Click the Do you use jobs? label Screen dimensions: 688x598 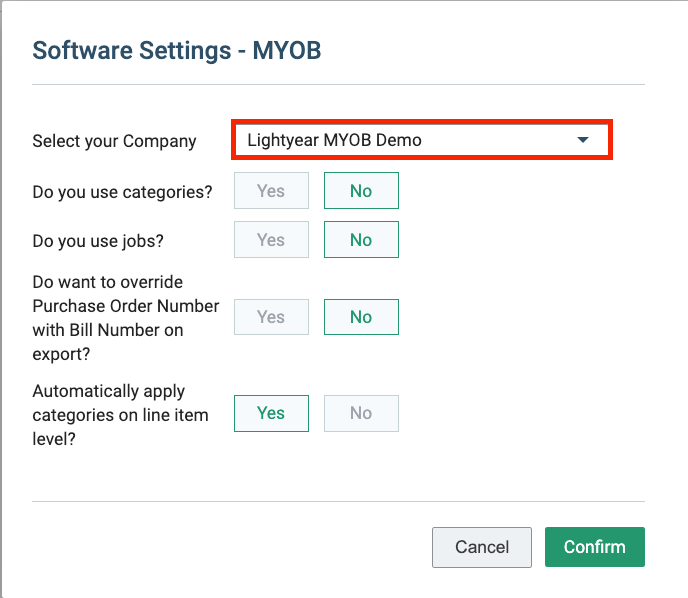tap(98, 241)
